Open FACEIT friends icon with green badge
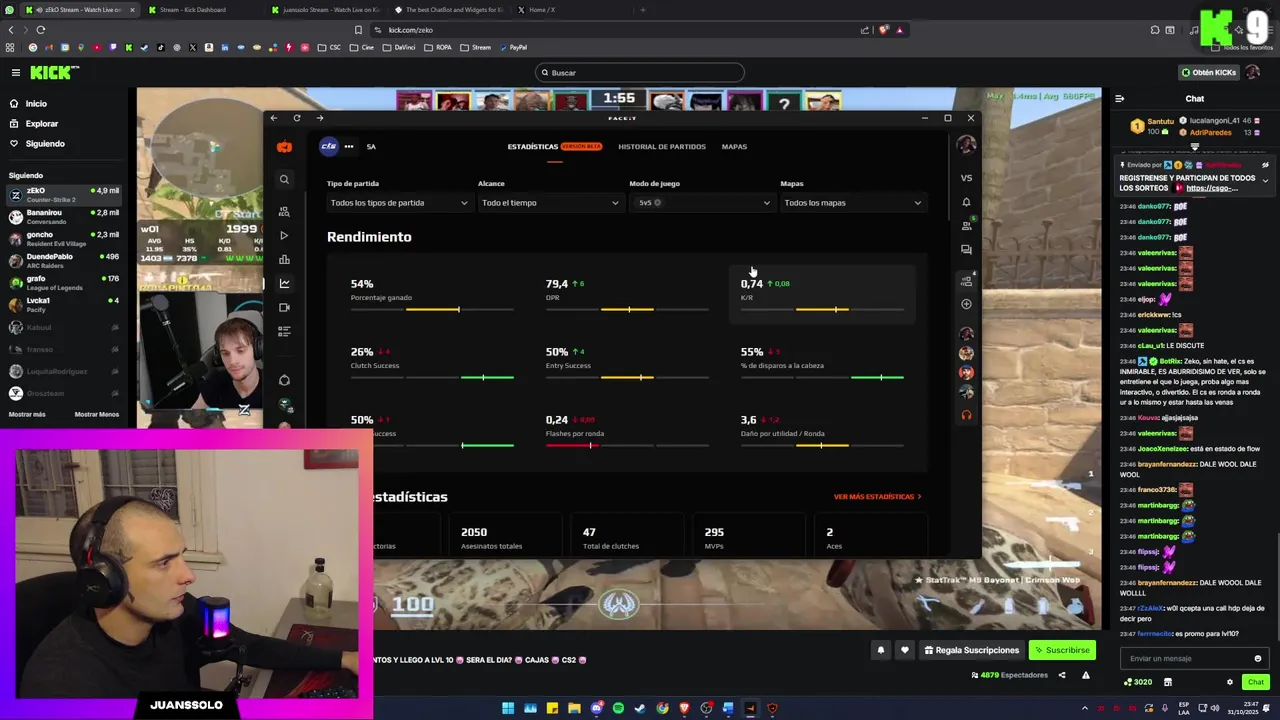Screen dimensions: 1280x720 (x=966, y=226)
